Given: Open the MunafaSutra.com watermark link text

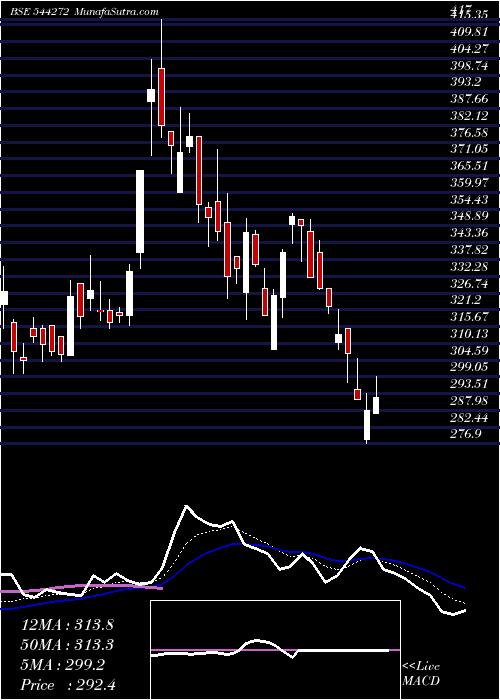Looking at the screenshot, I should [x=115, y=12].
